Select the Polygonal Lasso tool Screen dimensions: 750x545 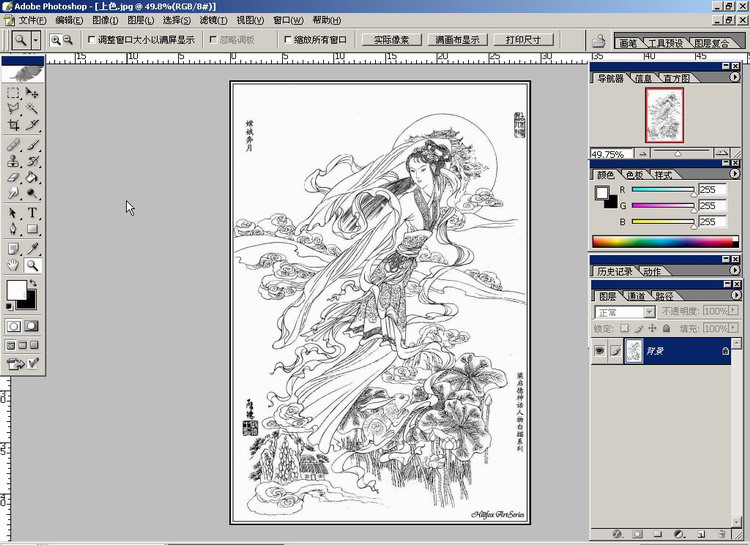click(13, 109)
